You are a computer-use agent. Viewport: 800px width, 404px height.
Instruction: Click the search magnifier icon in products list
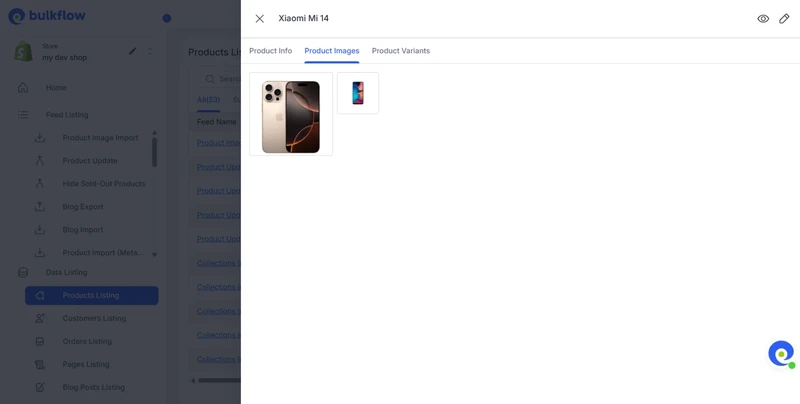coord(210,79)
